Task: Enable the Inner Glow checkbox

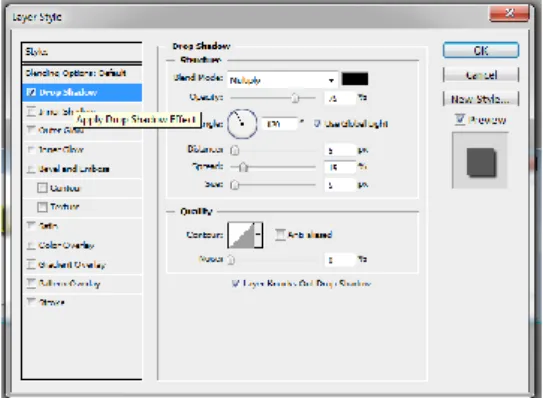Action: pyautogui.click(x=31, y=150)
